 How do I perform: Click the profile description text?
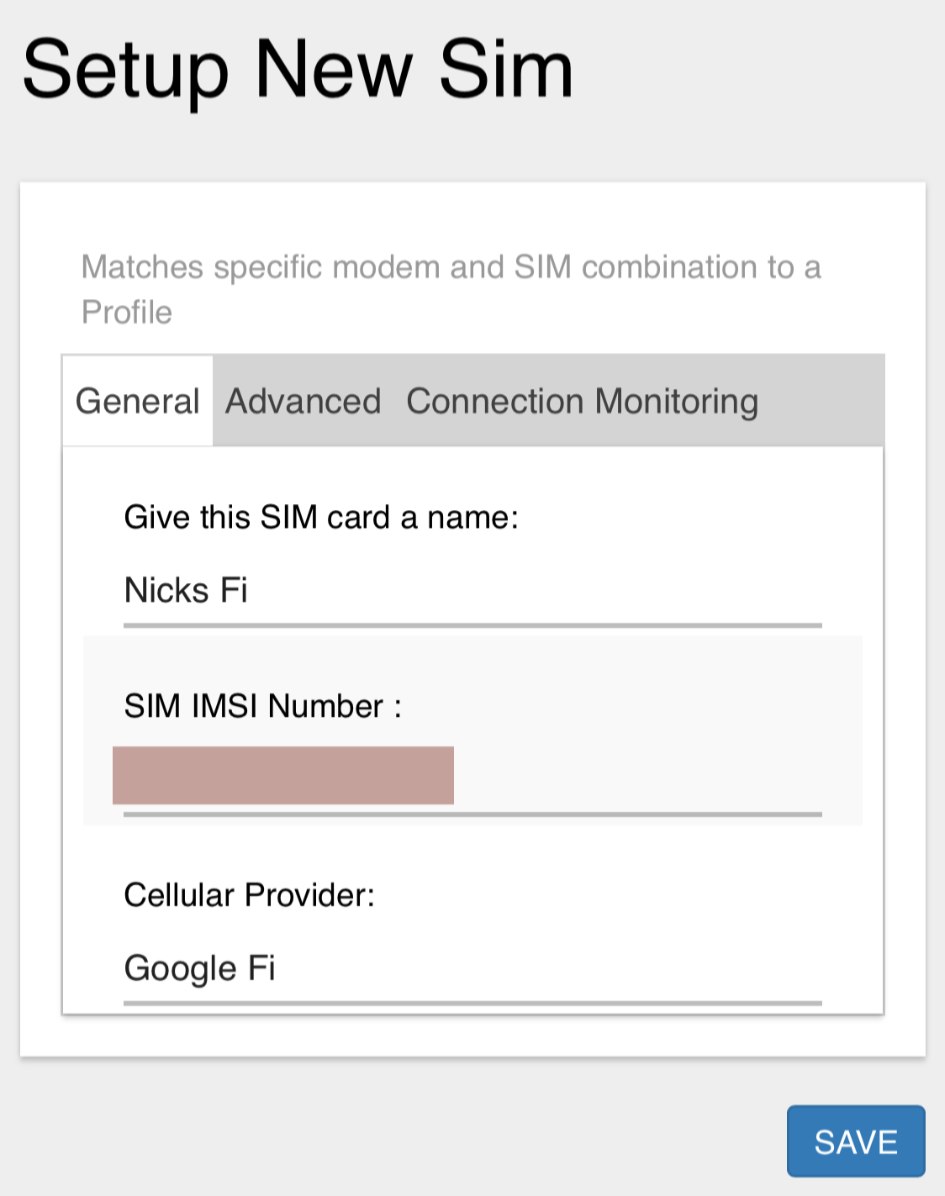(450, 288)
